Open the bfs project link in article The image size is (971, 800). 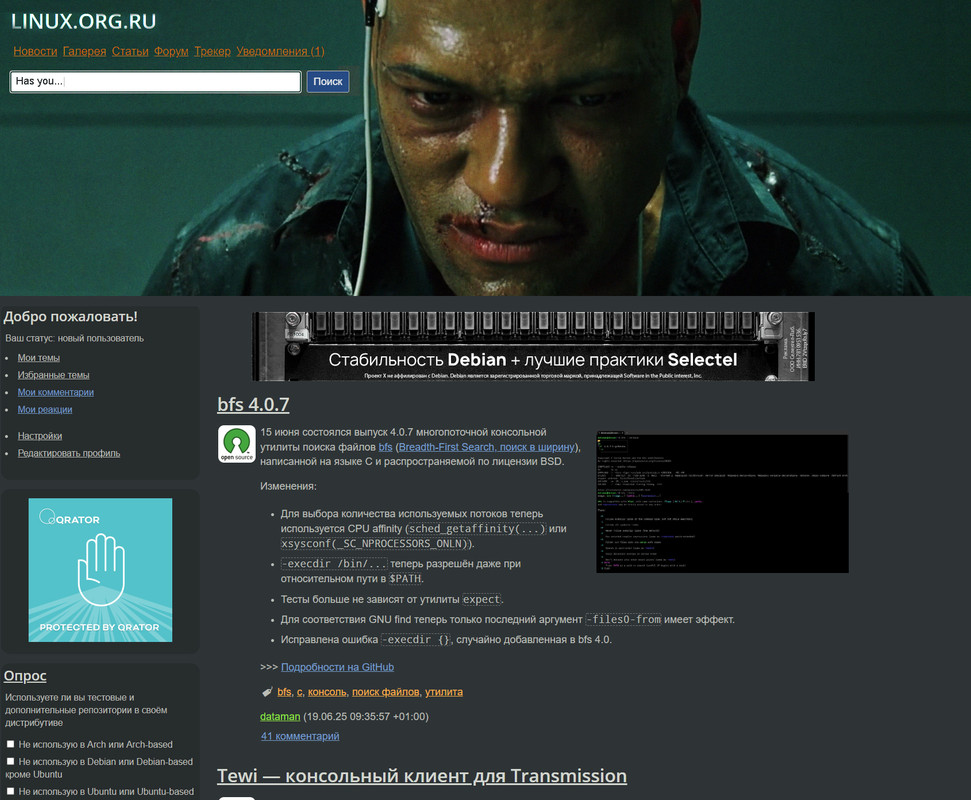(385, 447)
